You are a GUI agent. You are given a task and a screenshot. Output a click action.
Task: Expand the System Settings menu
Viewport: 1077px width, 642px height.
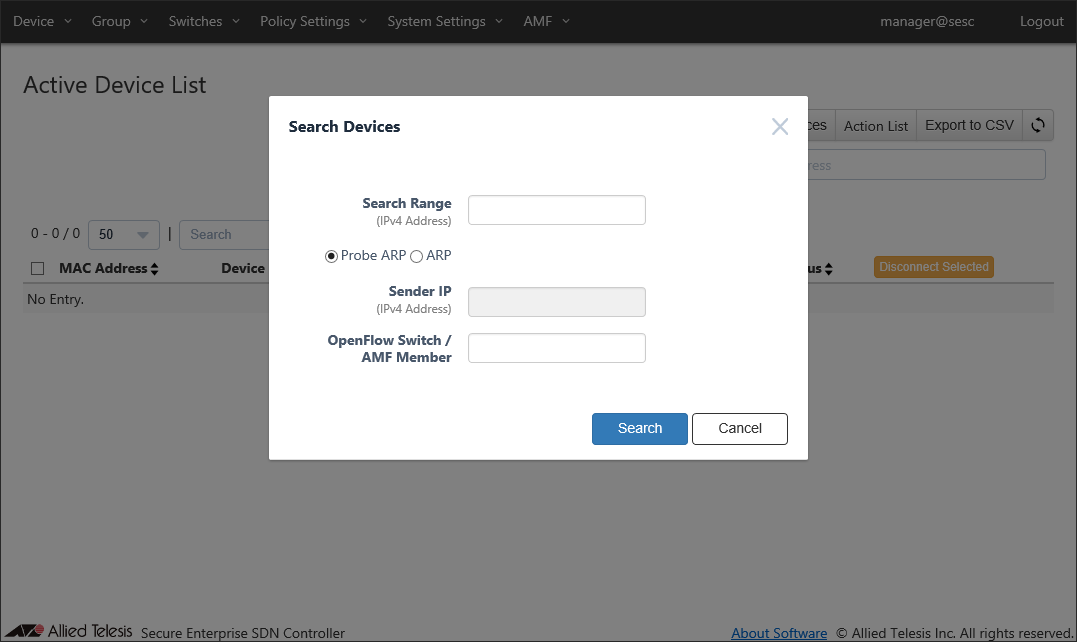[x=445, y=21]
